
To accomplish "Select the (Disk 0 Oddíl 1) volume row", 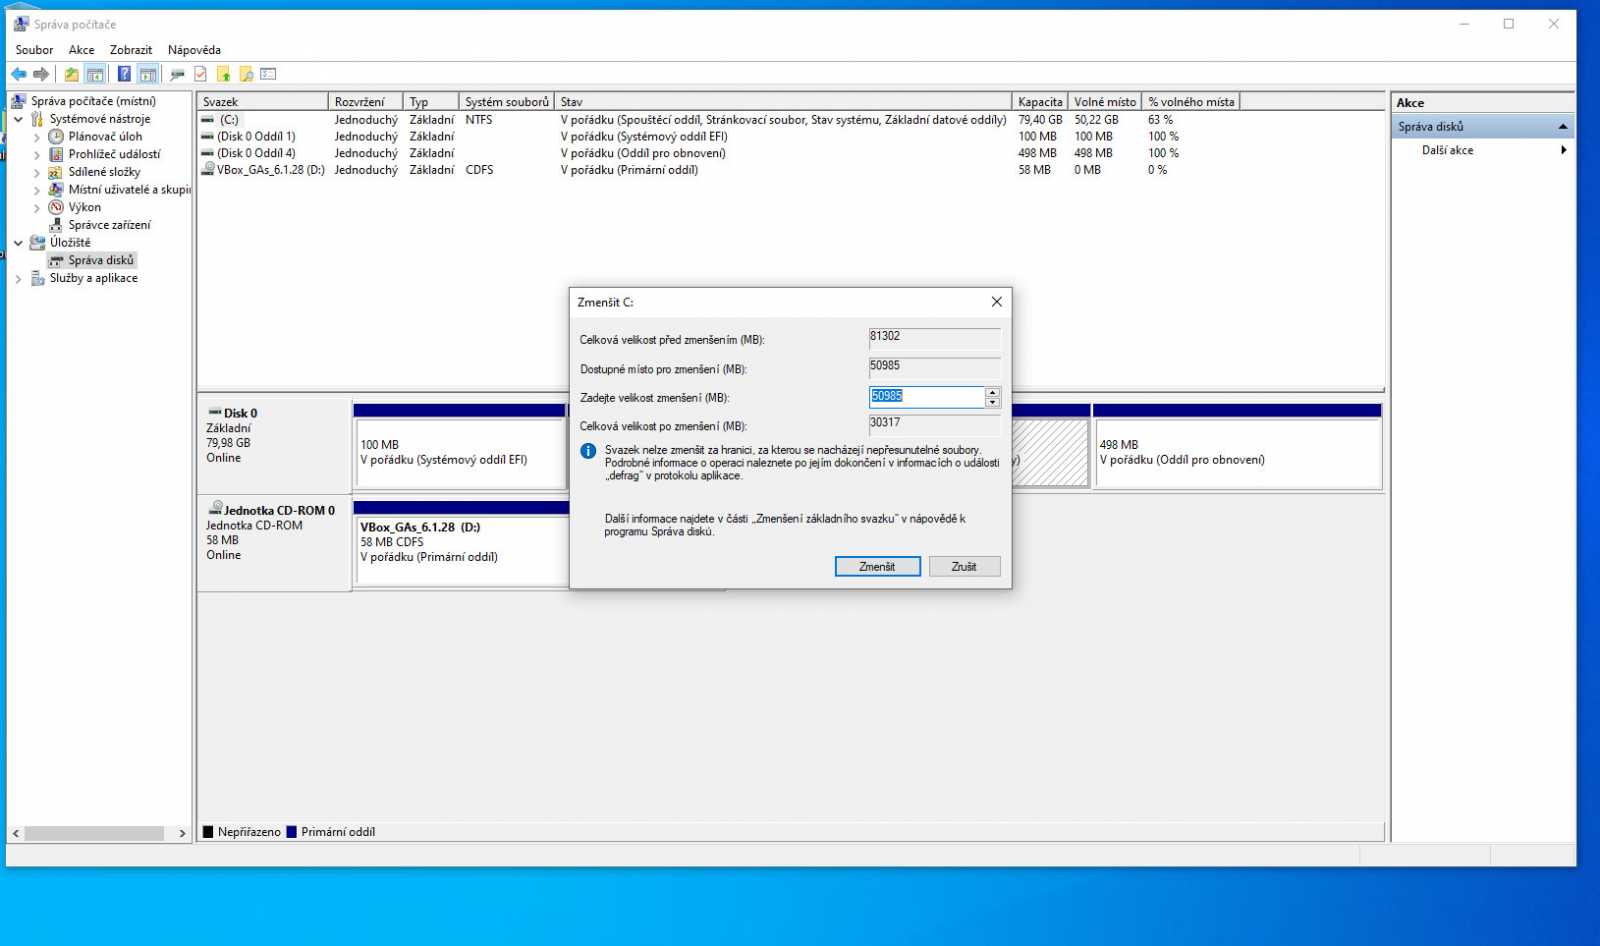I will pyautogui.click(x=790, y=136).
